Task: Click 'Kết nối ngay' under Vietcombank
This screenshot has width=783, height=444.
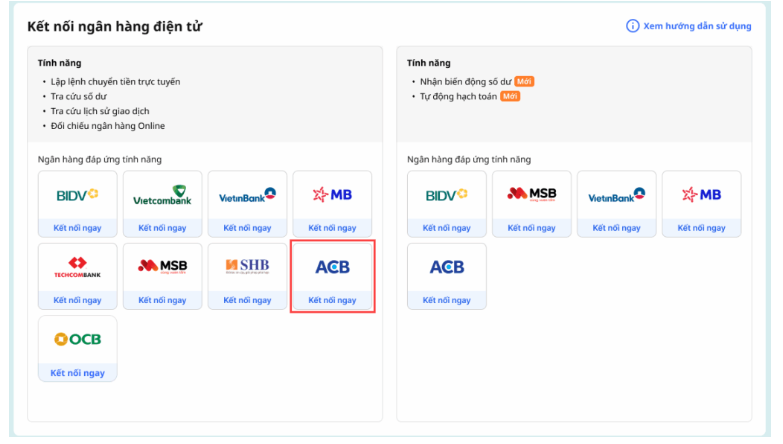Action: [162, 228]
